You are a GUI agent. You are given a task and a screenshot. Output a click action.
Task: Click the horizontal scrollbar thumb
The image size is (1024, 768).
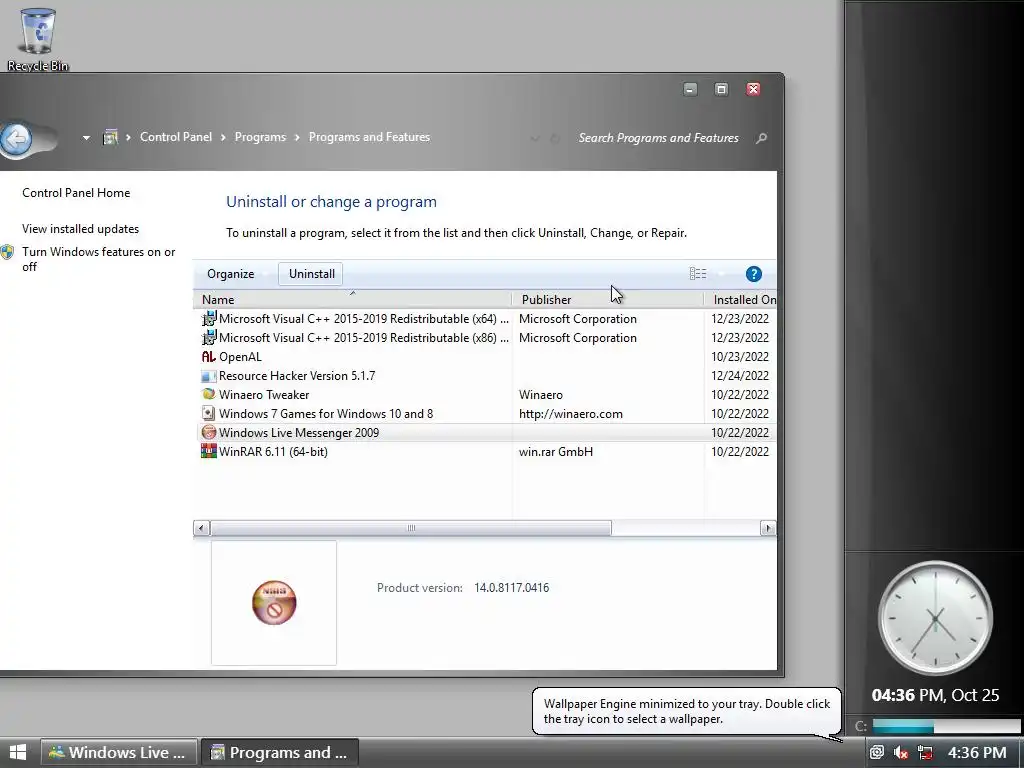click(x=411, y=528)
